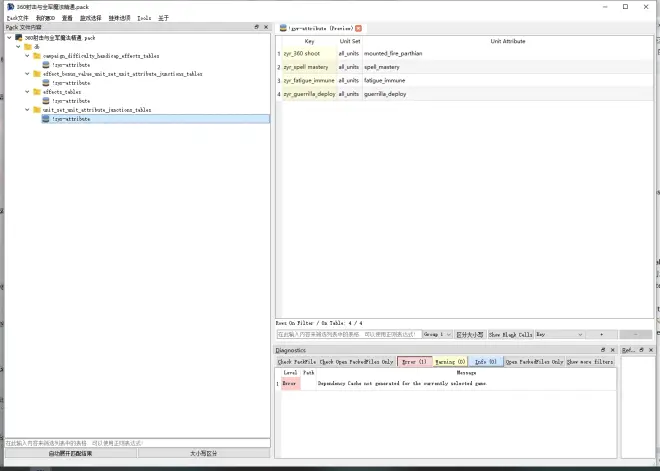Toggle the Info (0) diagnostics filter
This screenshot has width=660, height=471.
coord(485,361)
